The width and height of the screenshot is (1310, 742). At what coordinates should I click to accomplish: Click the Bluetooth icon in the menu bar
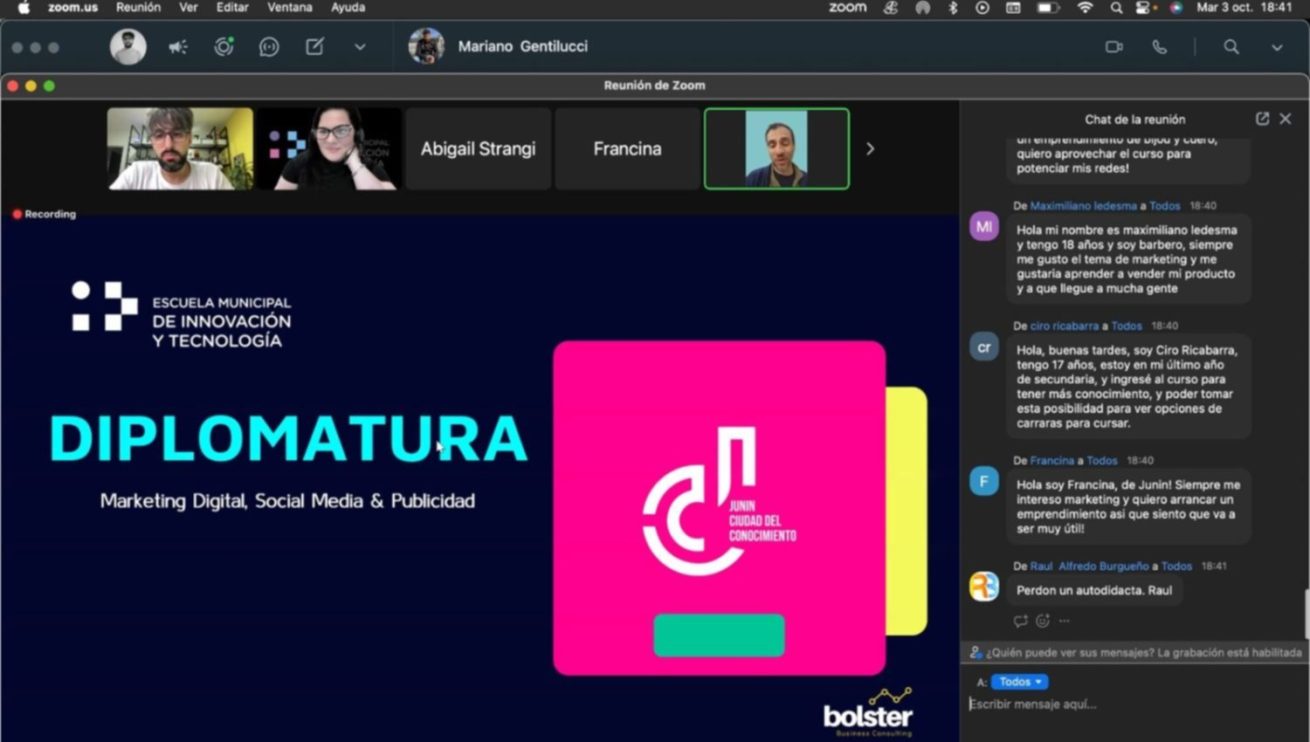pyautogui.click(x=953, y=7)
